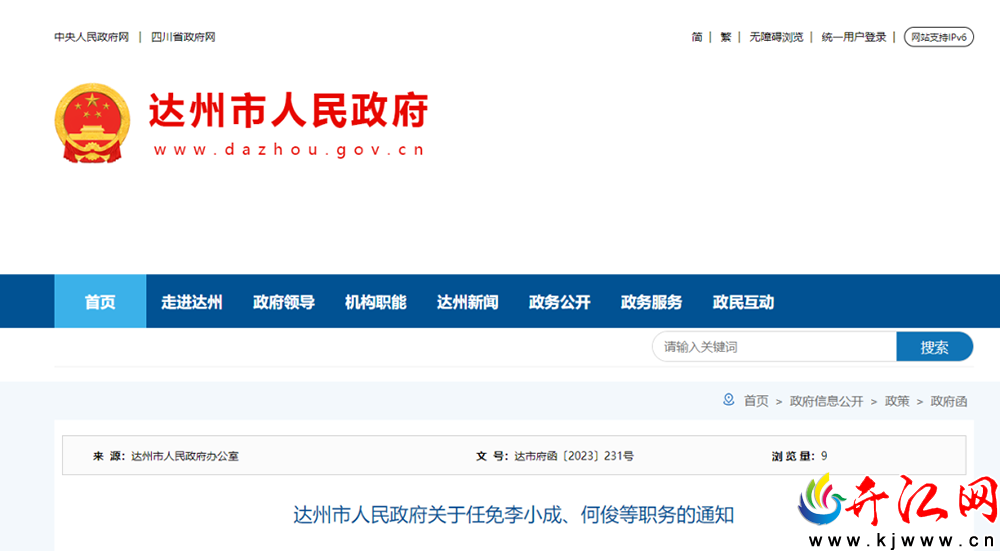Viewport: 1000px width, 551px height.
Task: Open 四川省政府网 link
Action: [x=183, y=37]
